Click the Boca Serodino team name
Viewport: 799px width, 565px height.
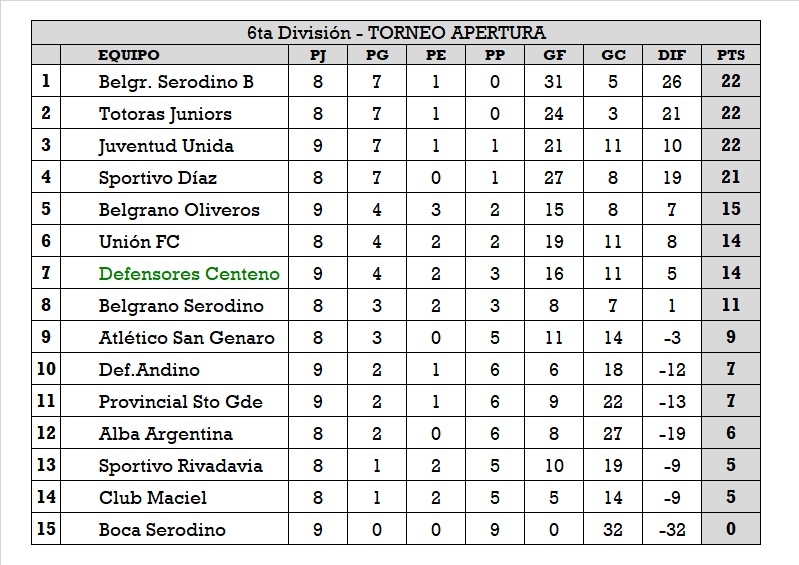[x=162, y=530]
